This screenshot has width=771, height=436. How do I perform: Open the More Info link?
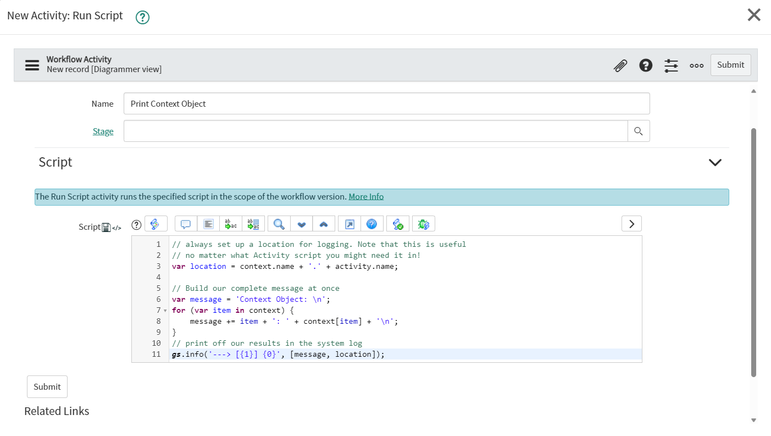pos(366,197)
